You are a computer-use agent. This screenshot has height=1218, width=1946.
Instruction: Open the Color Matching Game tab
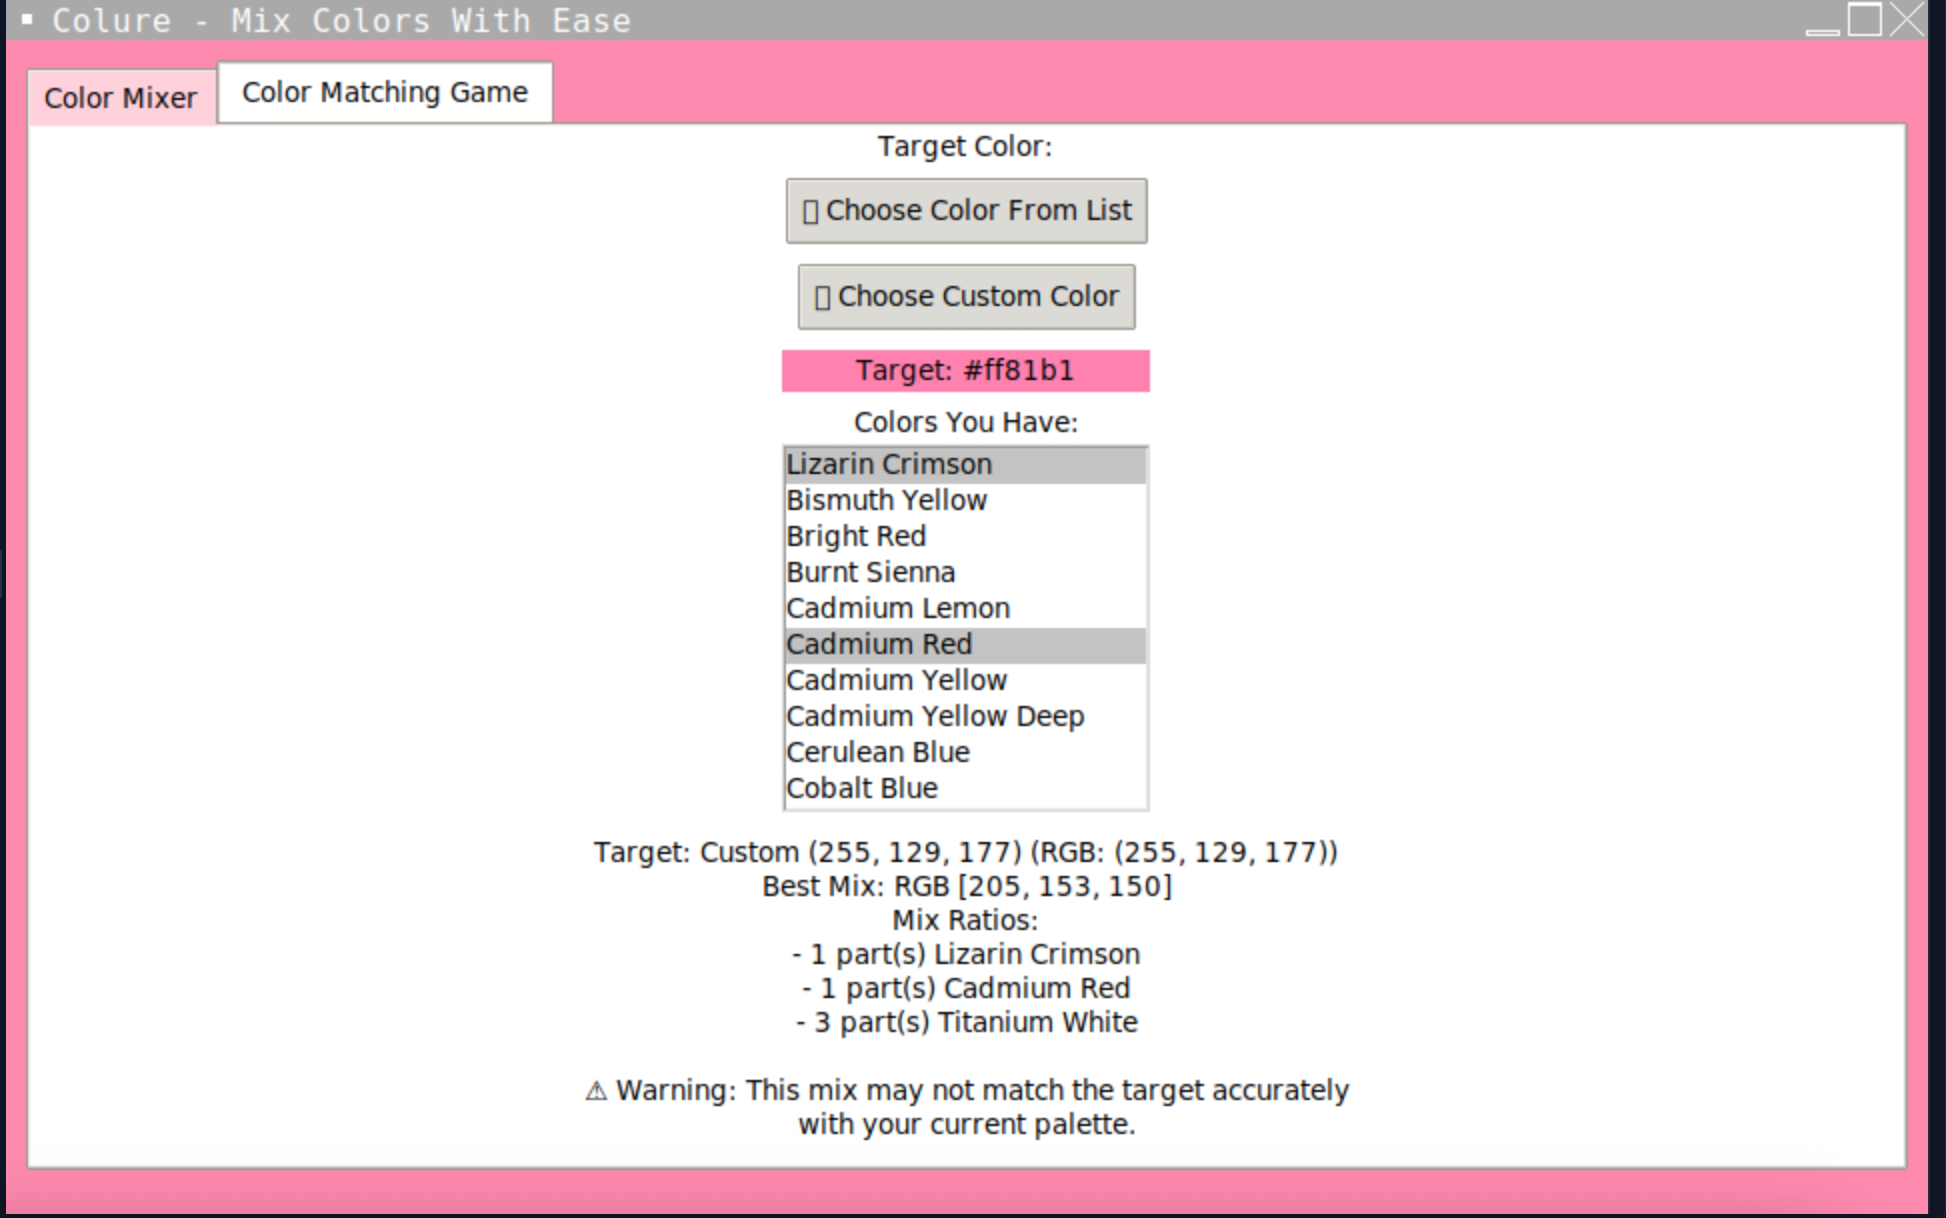click(x=385, y=93)
